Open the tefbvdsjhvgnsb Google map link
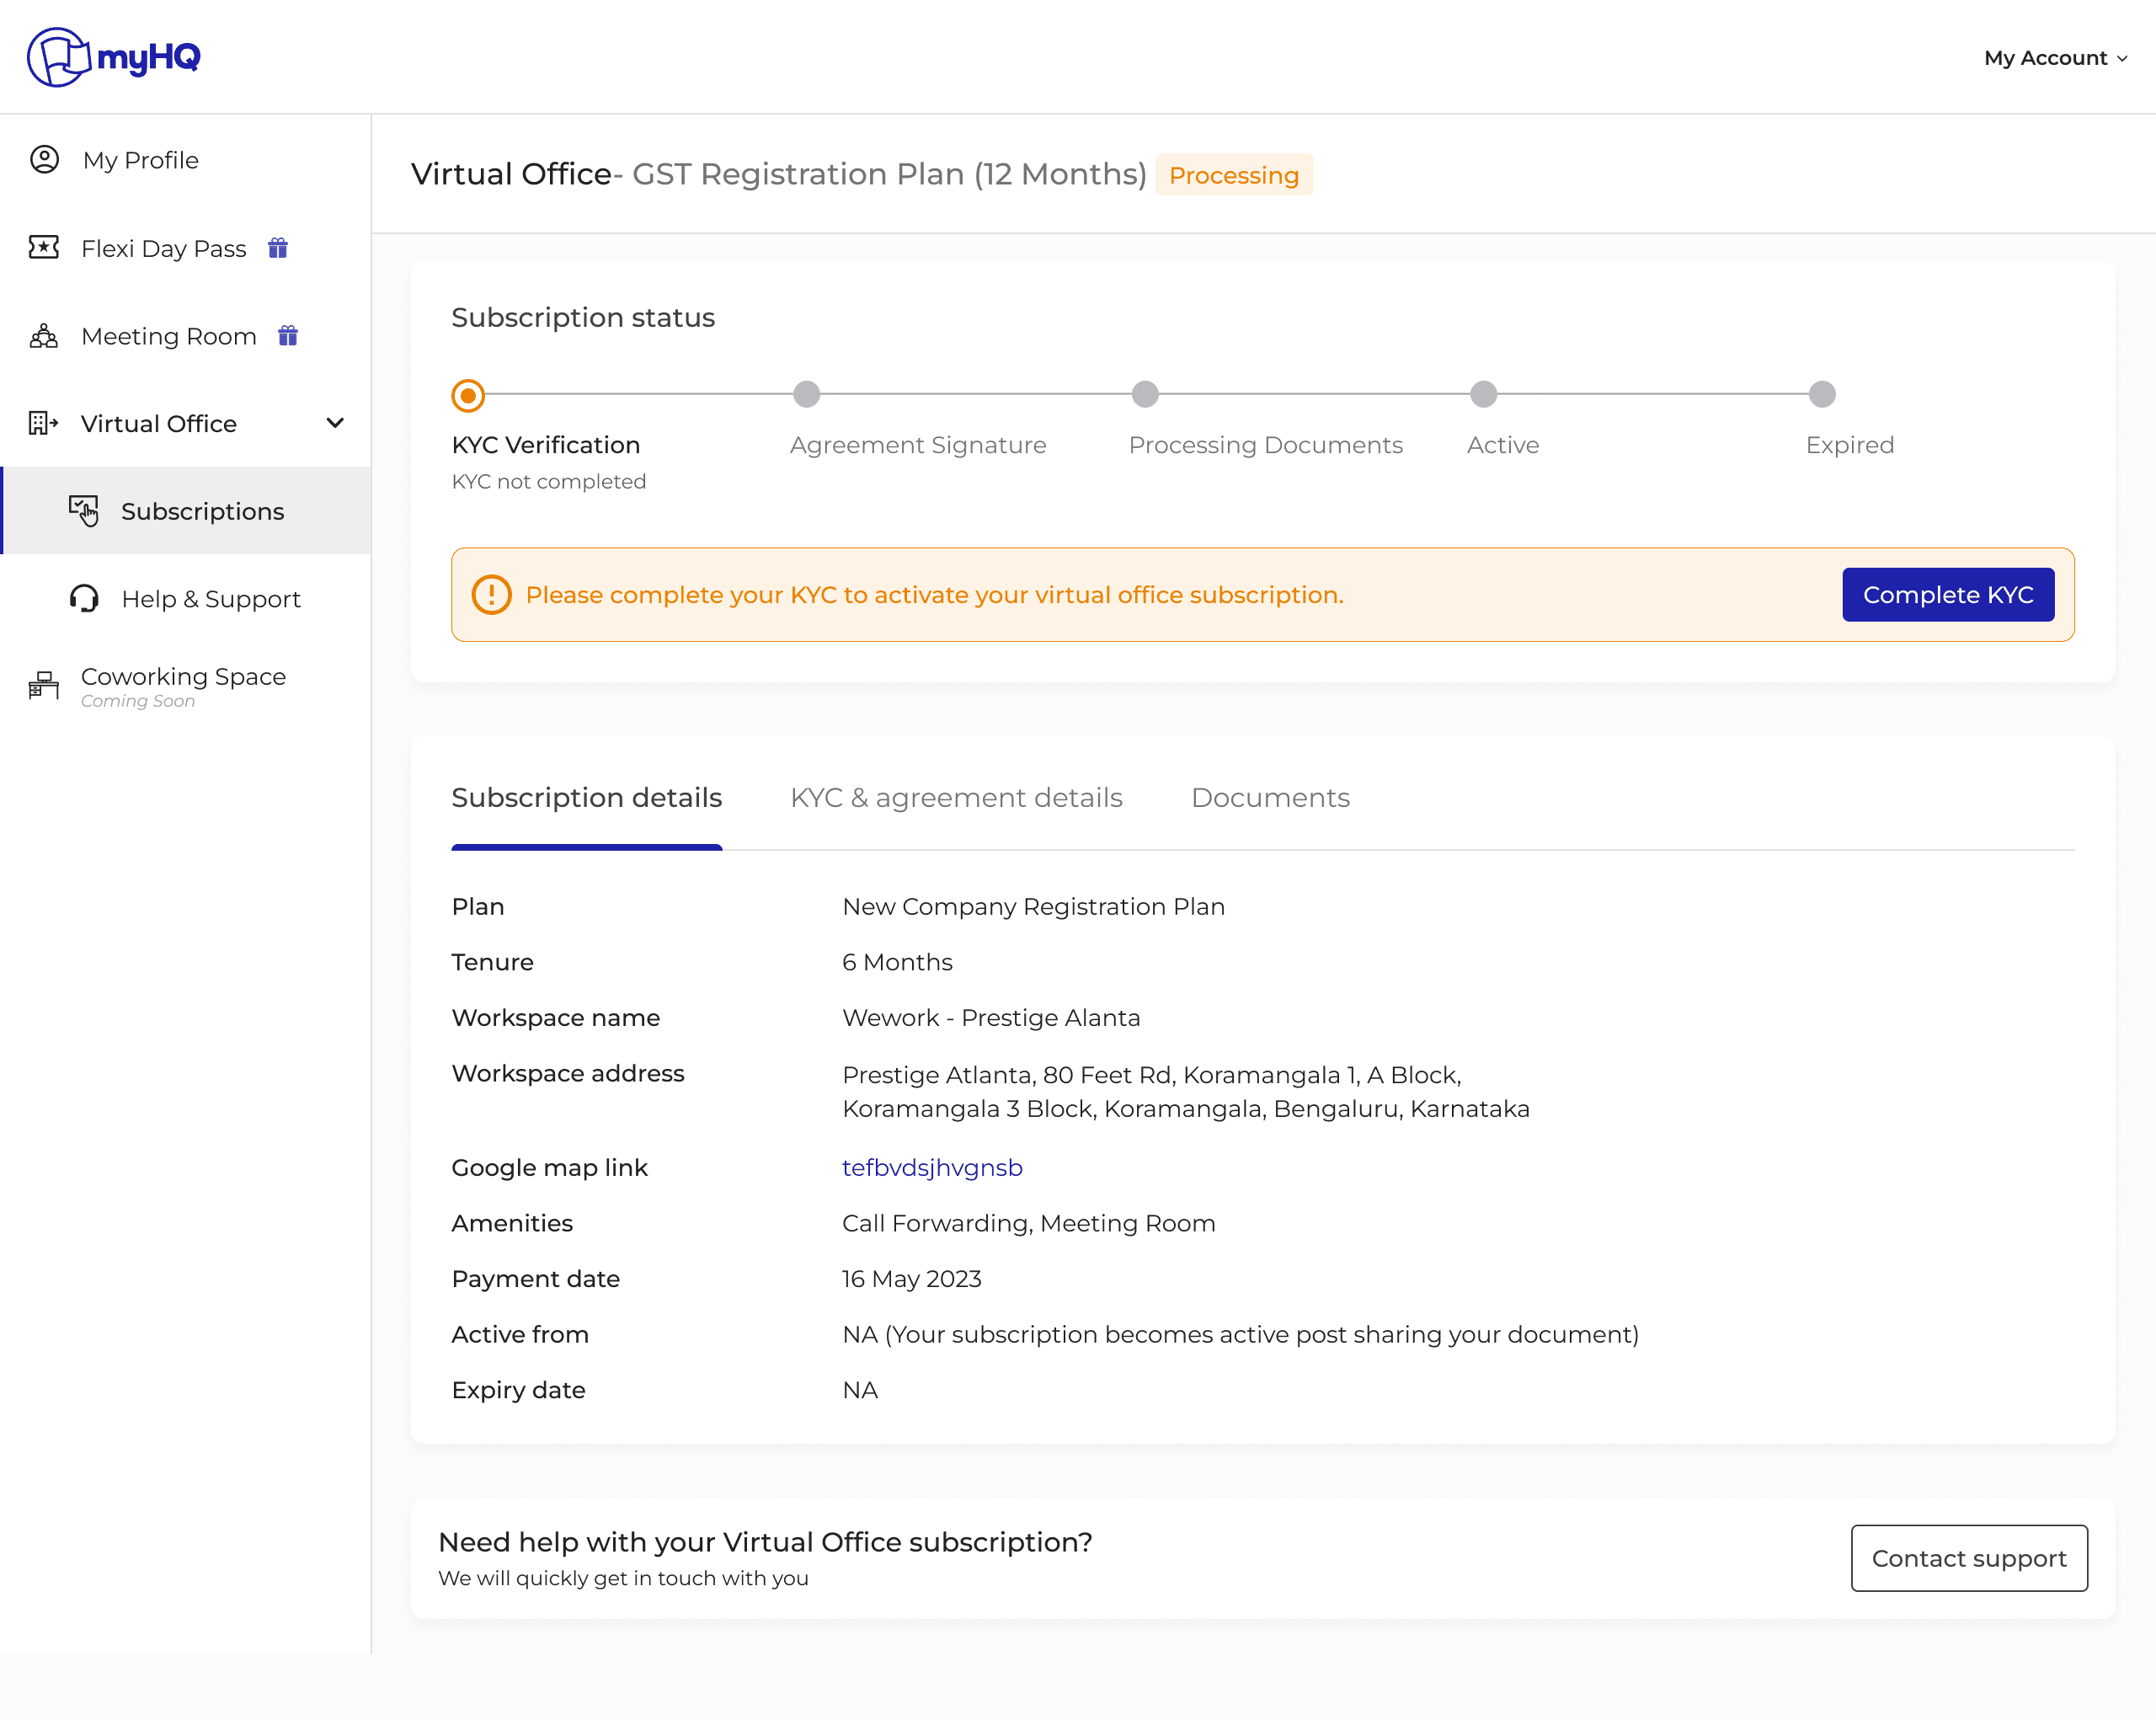Image resolution: width=2156 pixels, height=1720 pixels. [x=931, y=1167]
